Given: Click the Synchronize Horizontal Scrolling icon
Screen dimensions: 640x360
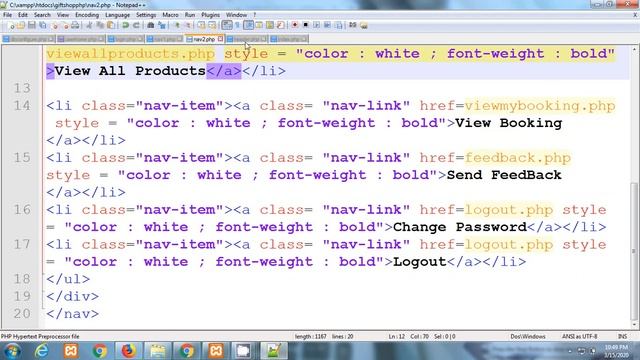Looking at the screenshot, I should (212, 25).
